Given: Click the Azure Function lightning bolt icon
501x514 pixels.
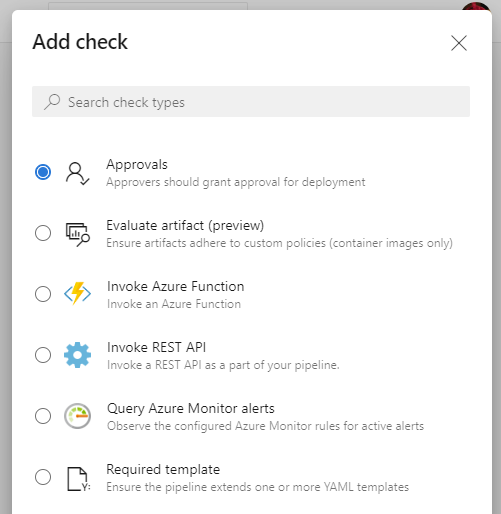Looking at the screenshot, I should coord(77,293).
